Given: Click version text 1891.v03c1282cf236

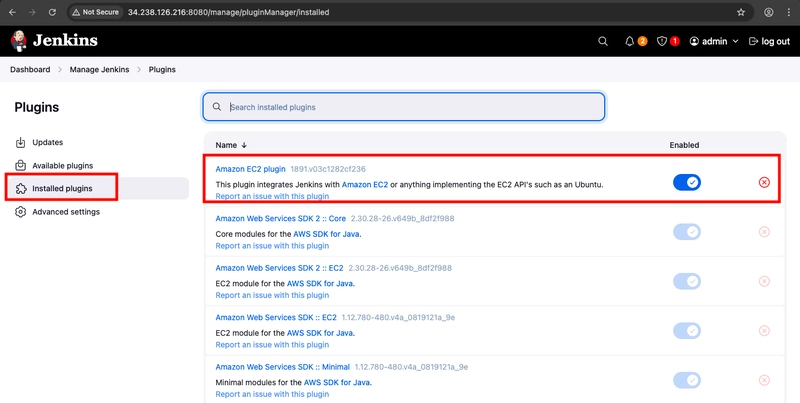Looking at the screenshot, I should 328,169.
